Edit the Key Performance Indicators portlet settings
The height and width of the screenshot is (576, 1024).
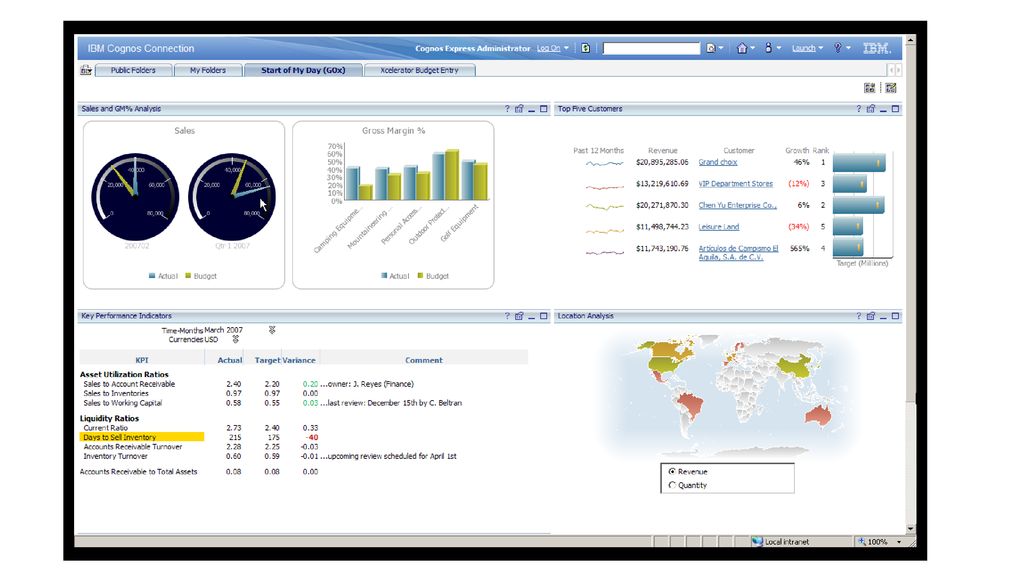tap(519, 316)
